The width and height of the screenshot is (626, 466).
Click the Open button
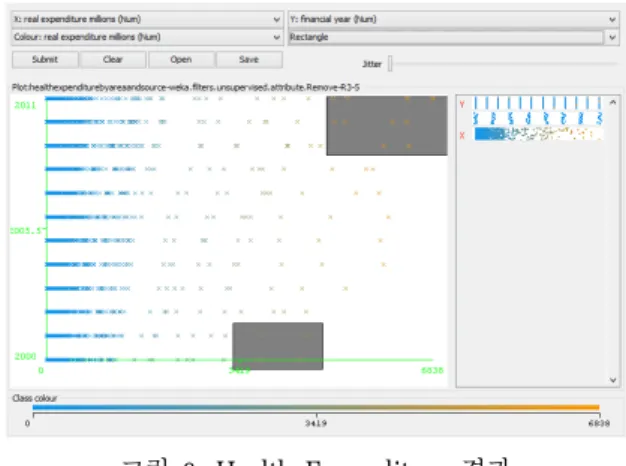pyautogui.click(x=181, y=59)
